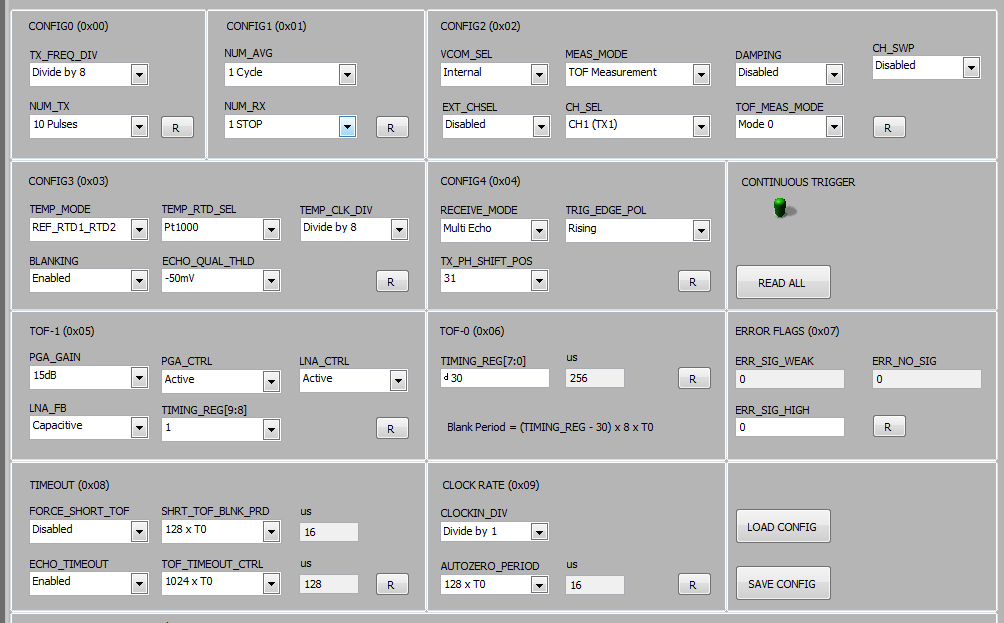Click the TIMING_REG[7:0] input field
The width and height of the screenshot is (1004, 623).
pos(495,378)
